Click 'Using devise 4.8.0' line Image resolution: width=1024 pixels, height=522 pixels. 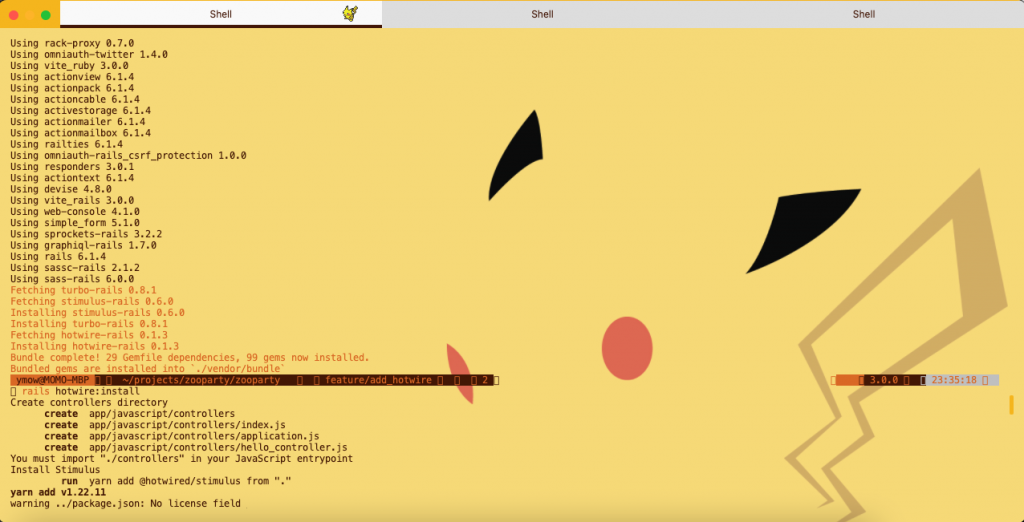[61, 189]
